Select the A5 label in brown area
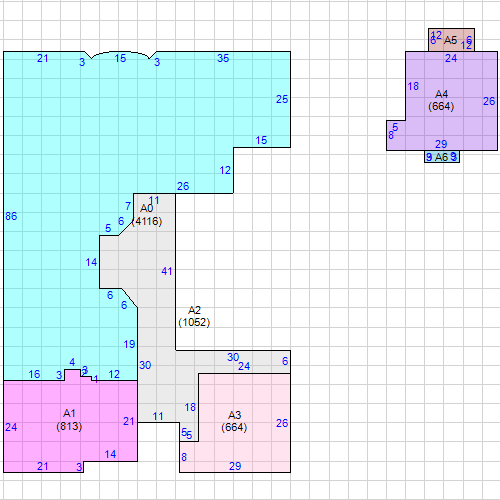Image resolution: width=500 pixels, height=500 pixels. (x=450, y=40)
